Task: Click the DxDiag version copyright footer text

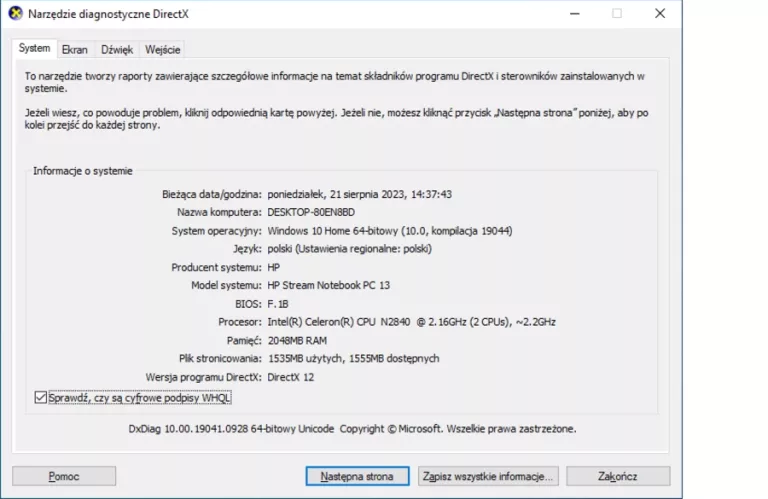Action: [x=352, y=429]
